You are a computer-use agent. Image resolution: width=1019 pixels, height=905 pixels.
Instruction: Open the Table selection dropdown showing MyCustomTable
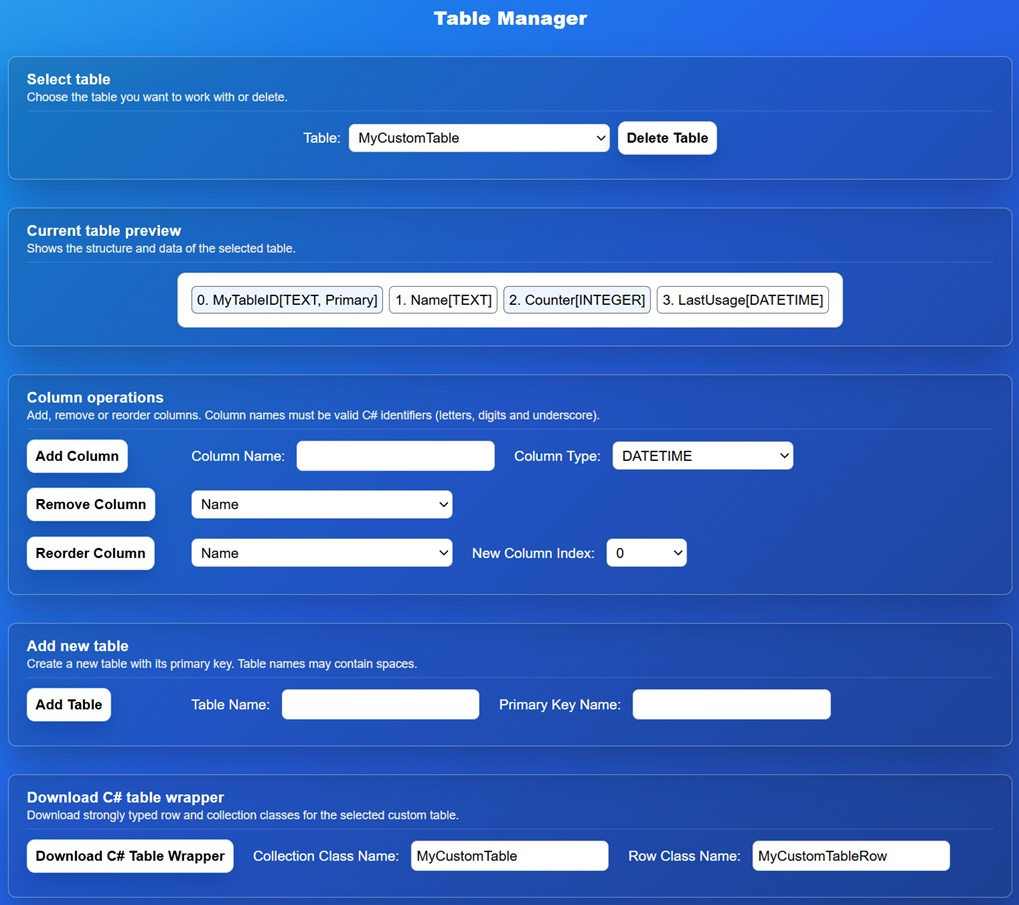[479, 138]
